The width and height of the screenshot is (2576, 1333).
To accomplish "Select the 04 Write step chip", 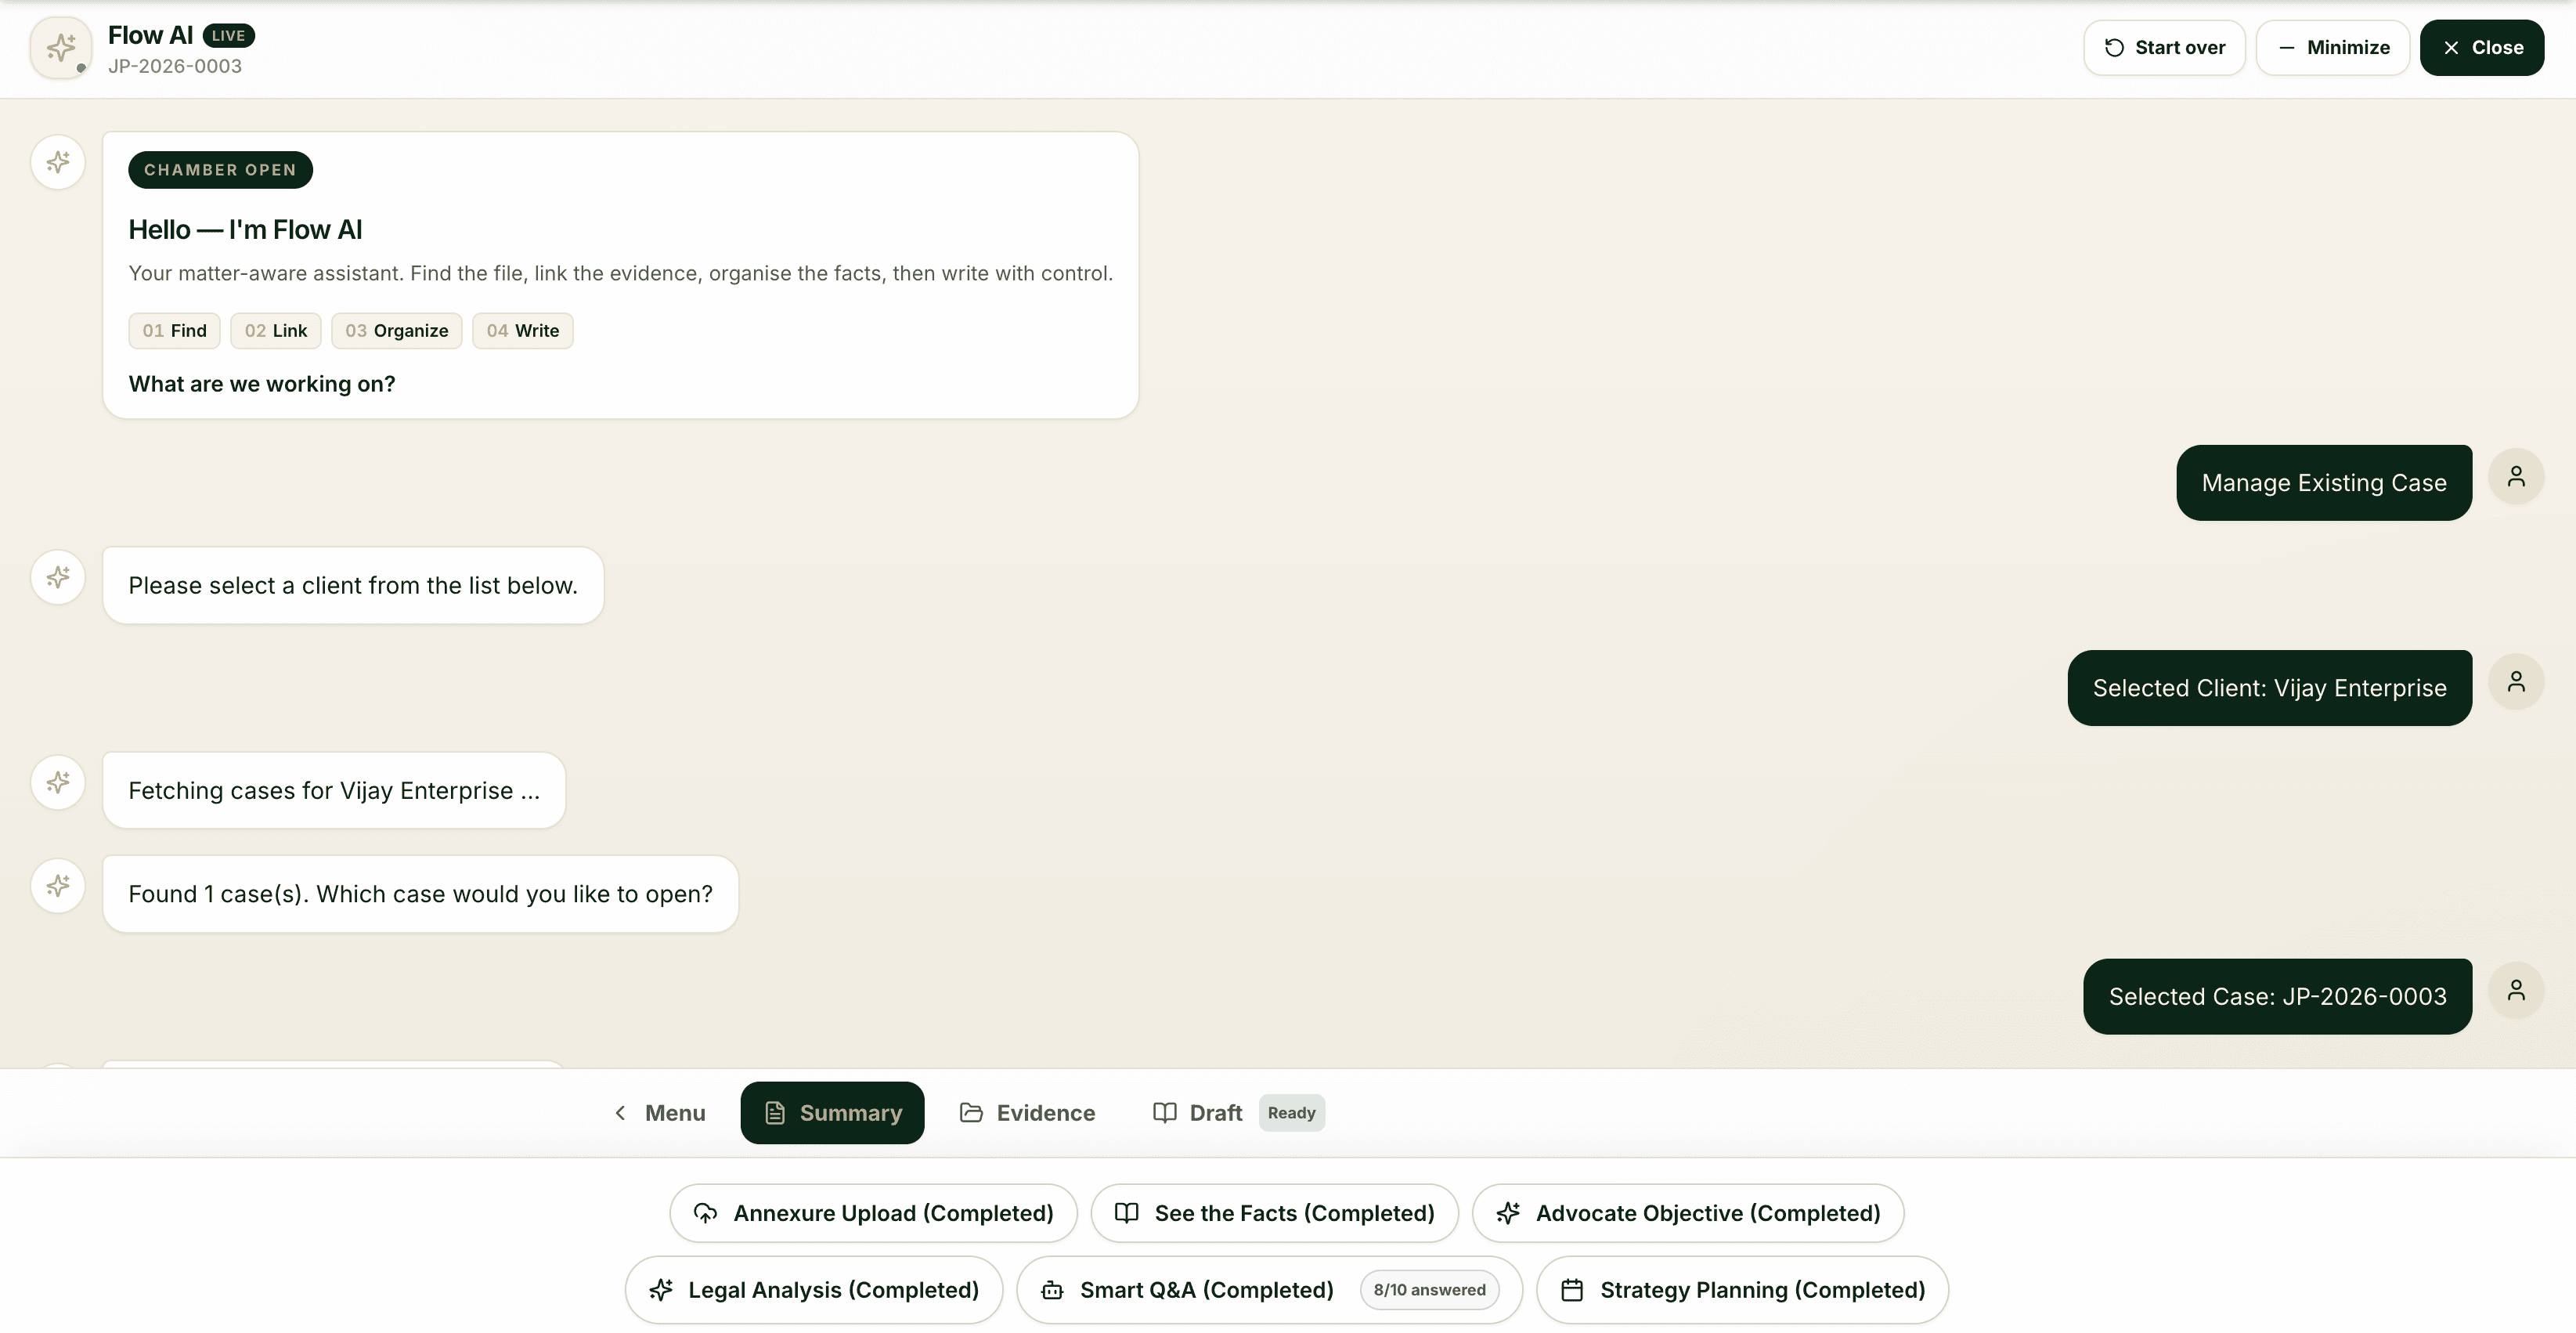I will pyautogui.click(x=522, y=331).
